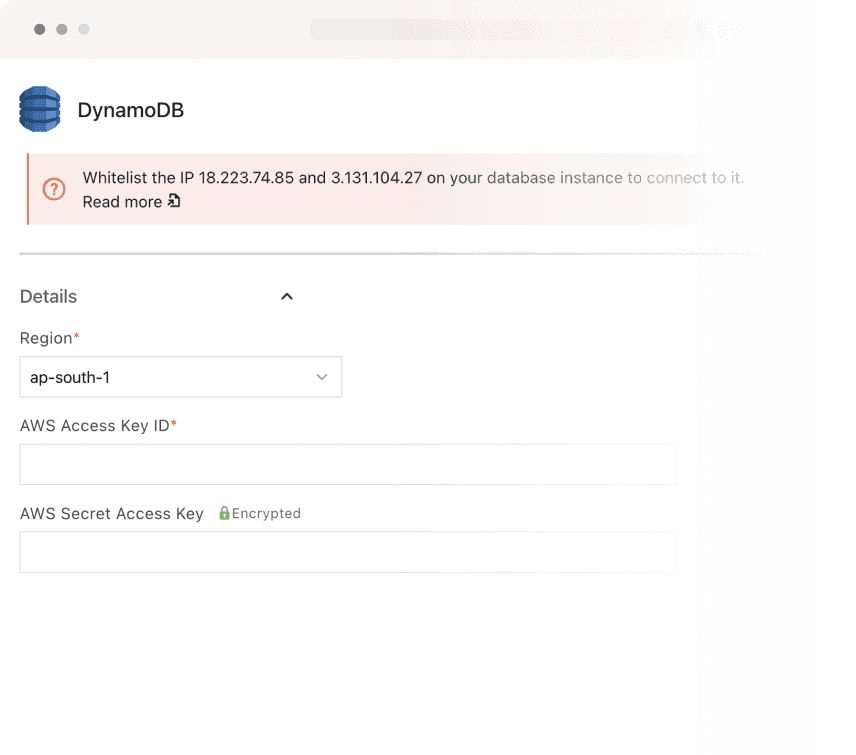
Task: Click the external link icon beside Read more
Action: 172,202
